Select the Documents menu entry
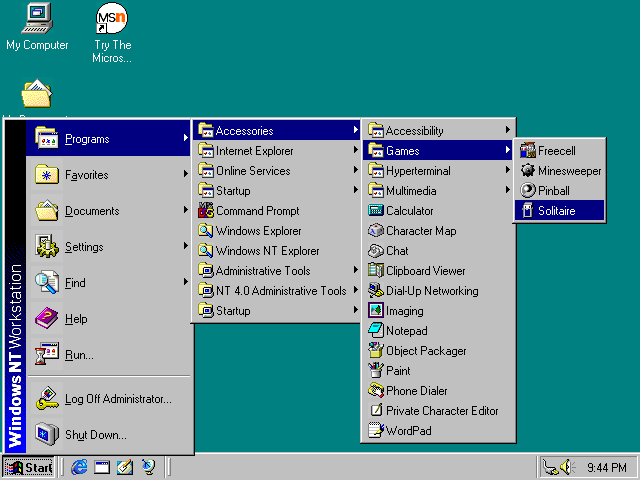This screenshot has height=480, width=640. pyautogui.click(x=109, y=211)
